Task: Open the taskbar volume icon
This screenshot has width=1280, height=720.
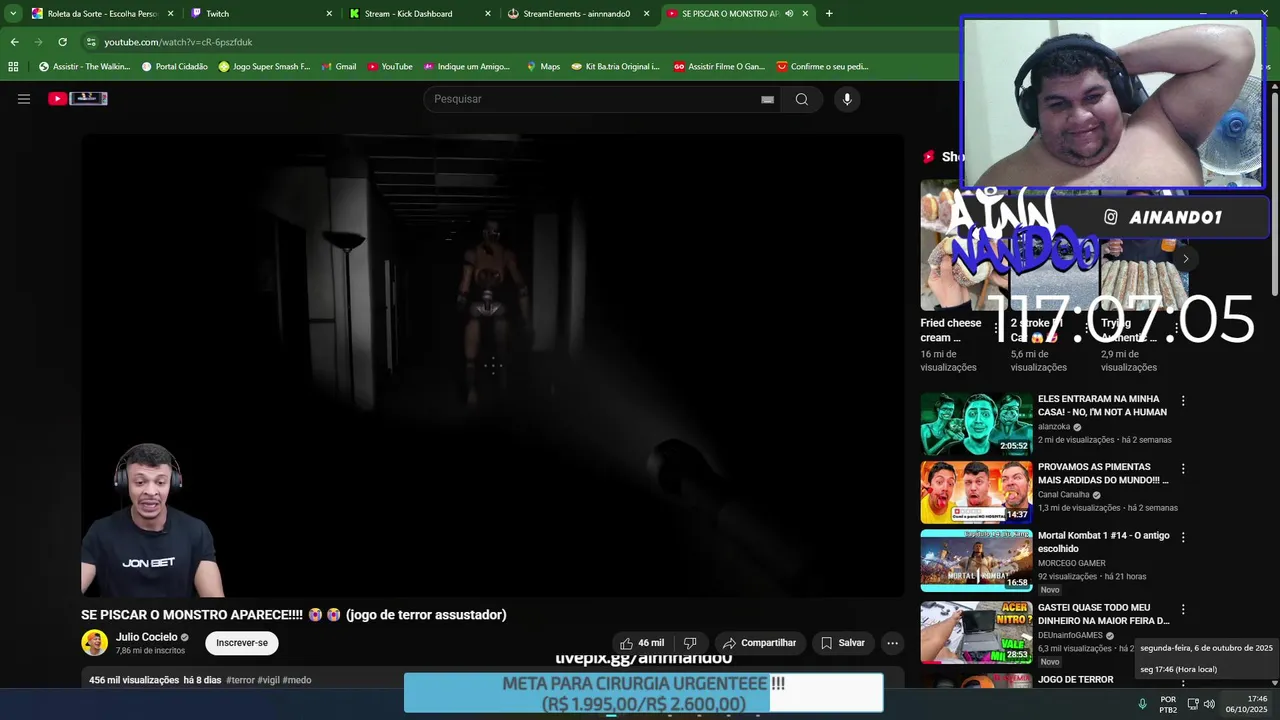Action: 1209,704
